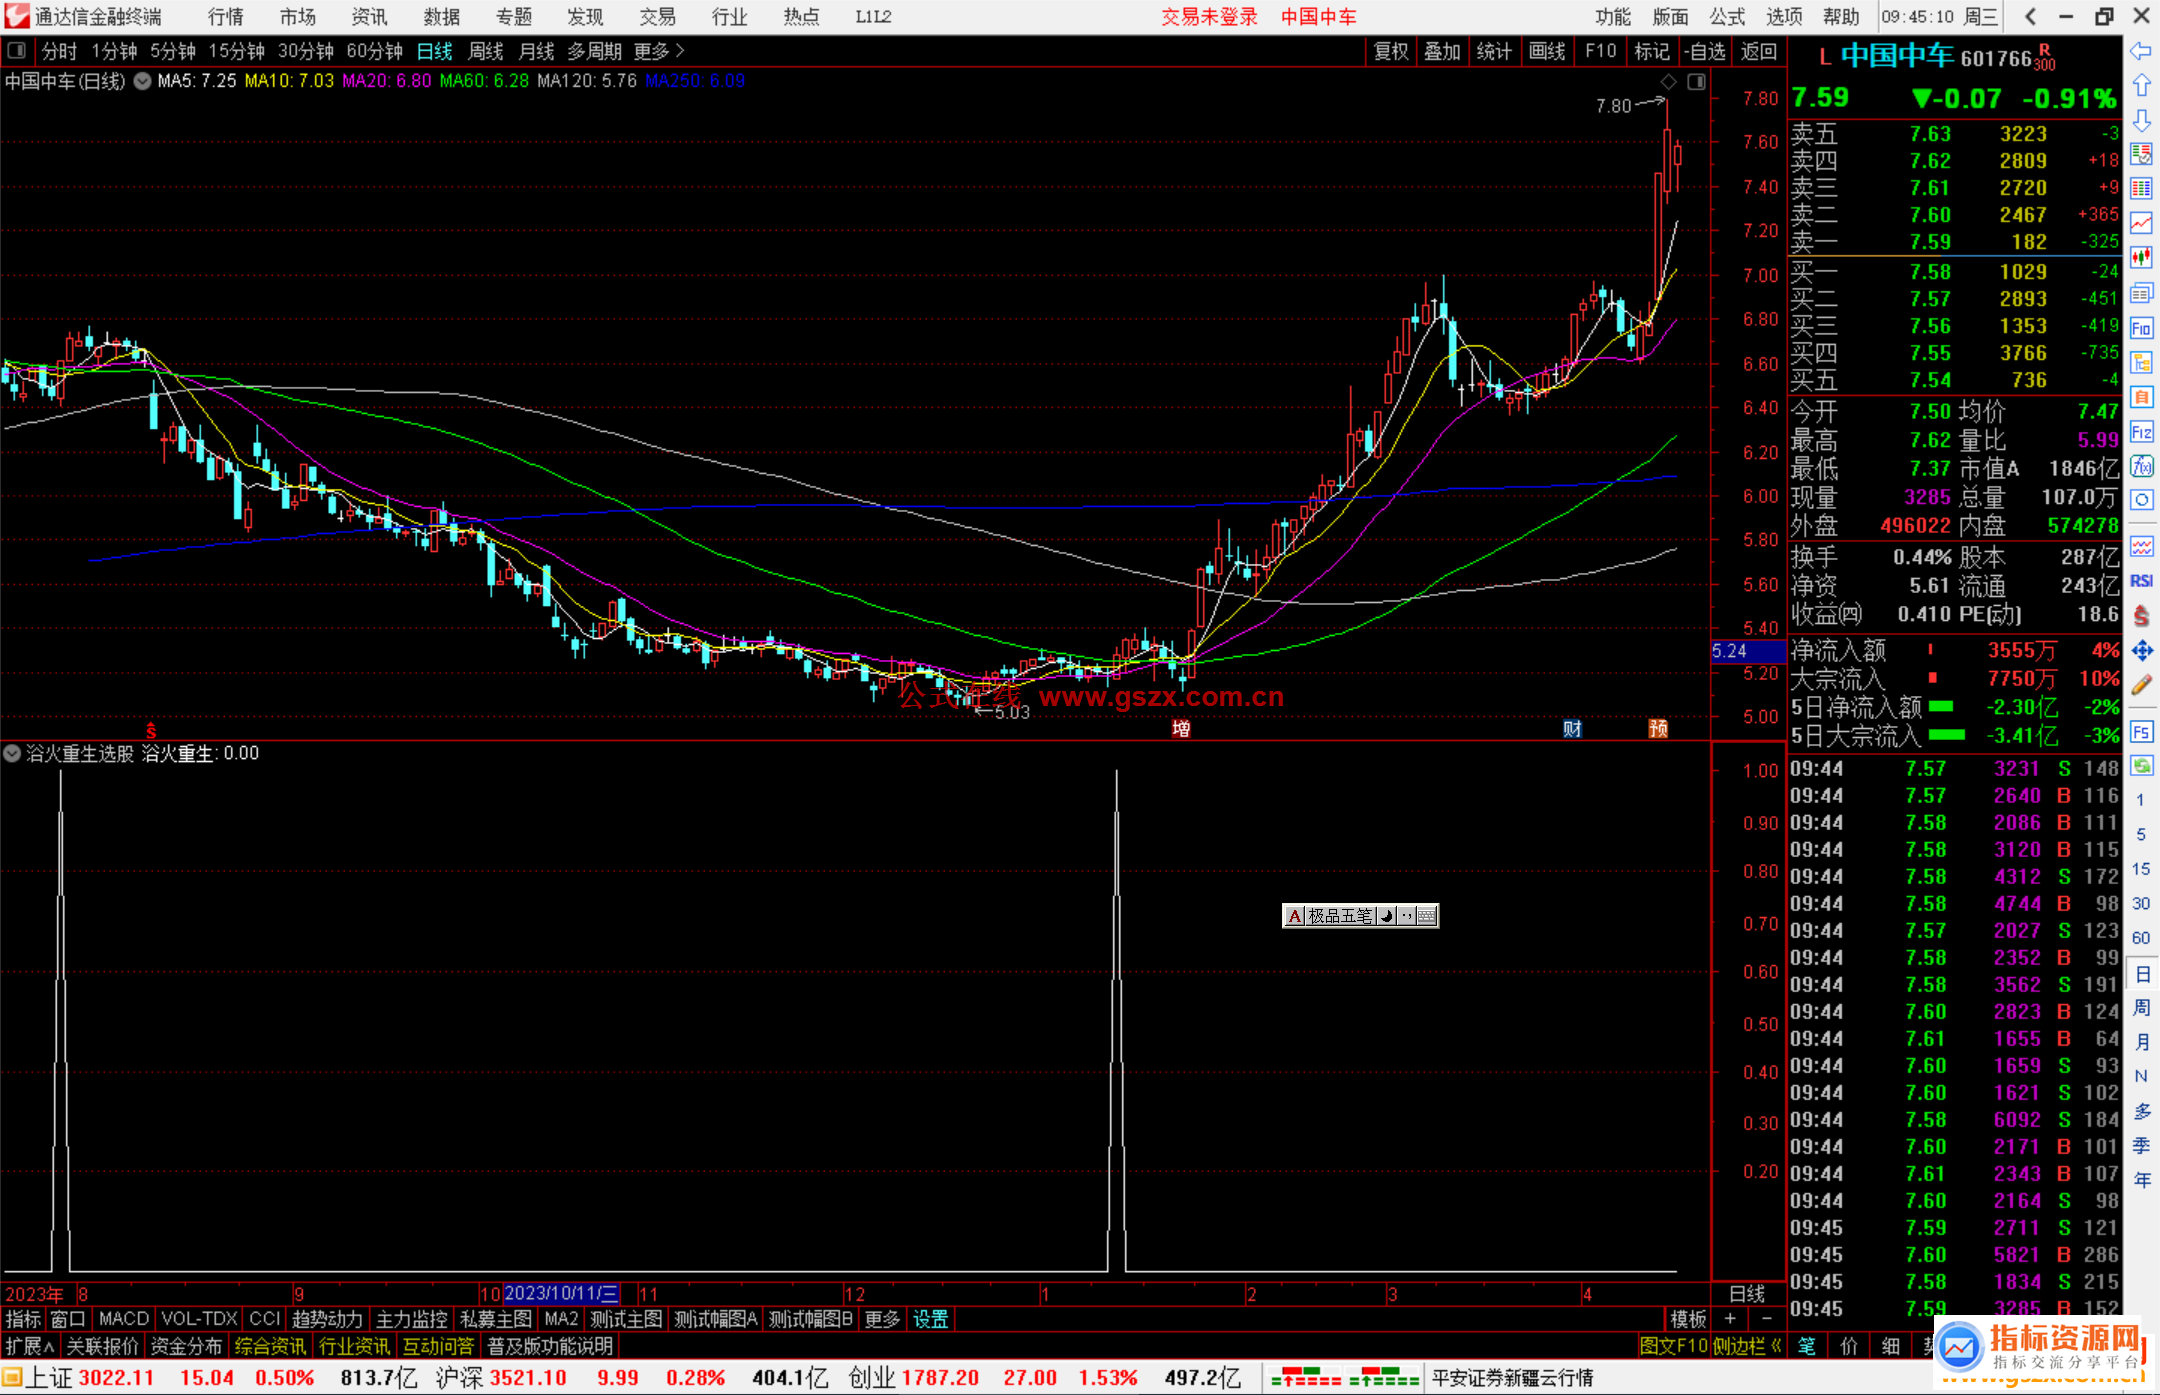Toggle the indicator circle beside 中国中车(日线)

click(142, 81)
